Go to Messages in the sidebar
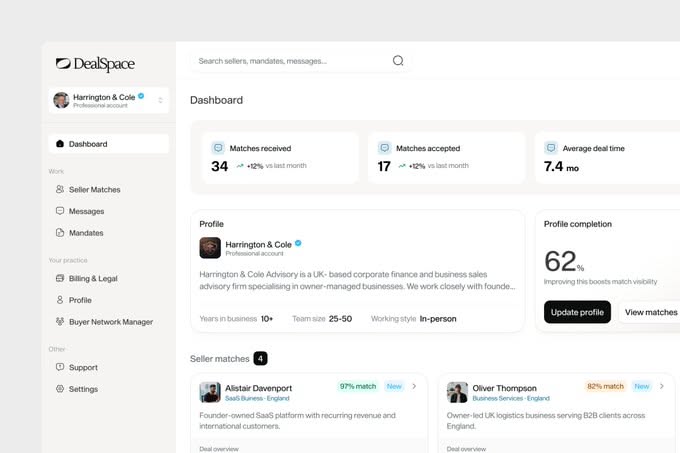This screenshot has width=680, height=453. coord(86,211)
